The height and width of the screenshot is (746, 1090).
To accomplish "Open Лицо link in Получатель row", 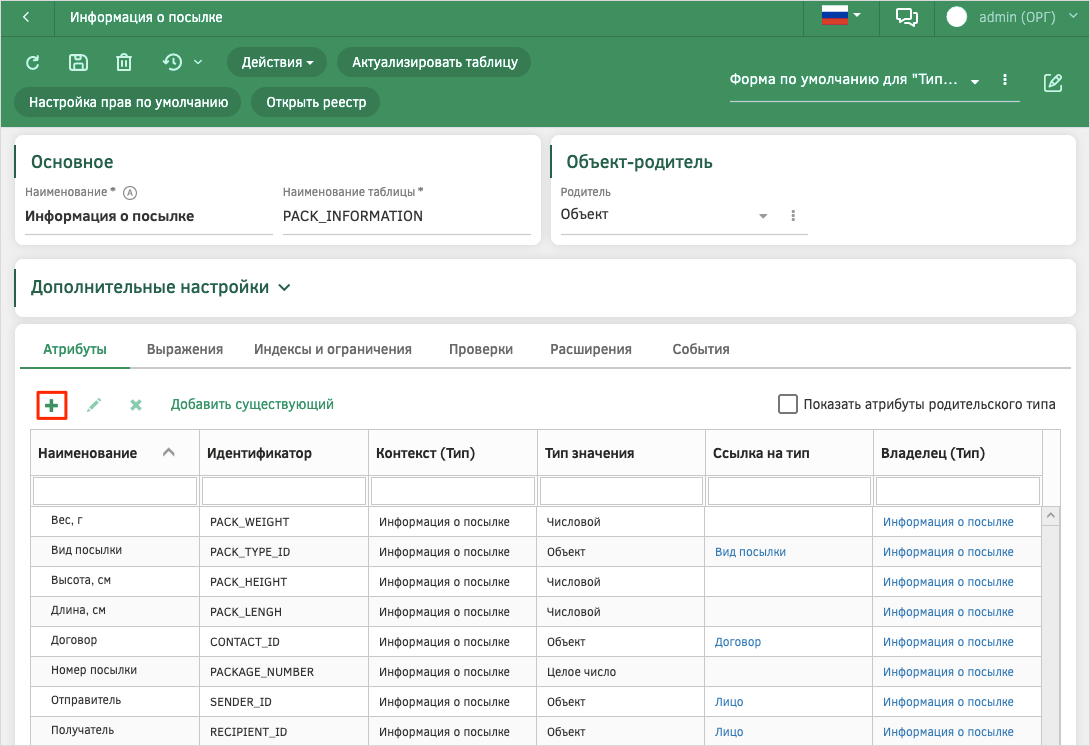I will coord(729,732).
